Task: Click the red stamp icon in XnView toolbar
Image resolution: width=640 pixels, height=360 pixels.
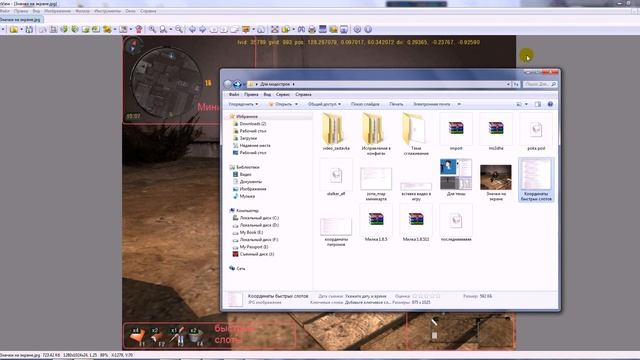Action: pyautogui.click(x=139, y=29)
